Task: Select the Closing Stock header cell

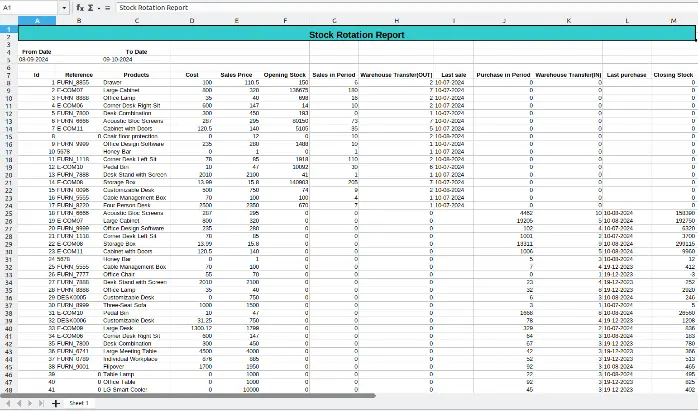Action: tap(672, 75)
